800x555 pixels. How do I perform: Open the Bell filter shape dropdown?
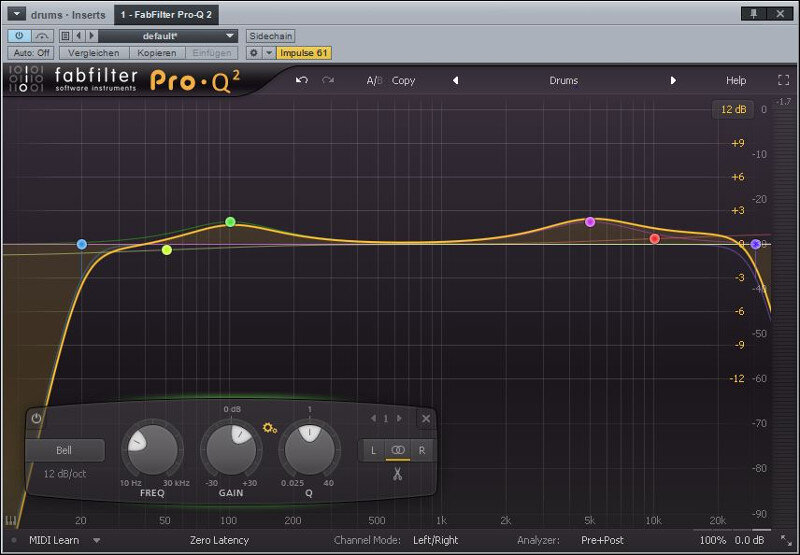coord(64,450)
